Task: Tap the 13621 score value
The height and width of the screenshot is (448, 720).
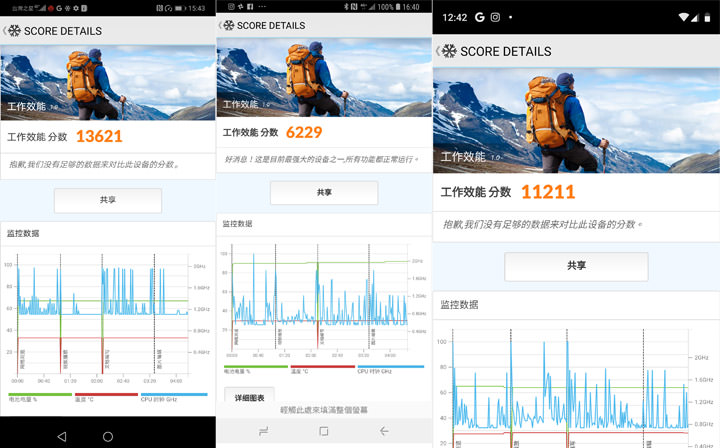Action: point(98,137)
